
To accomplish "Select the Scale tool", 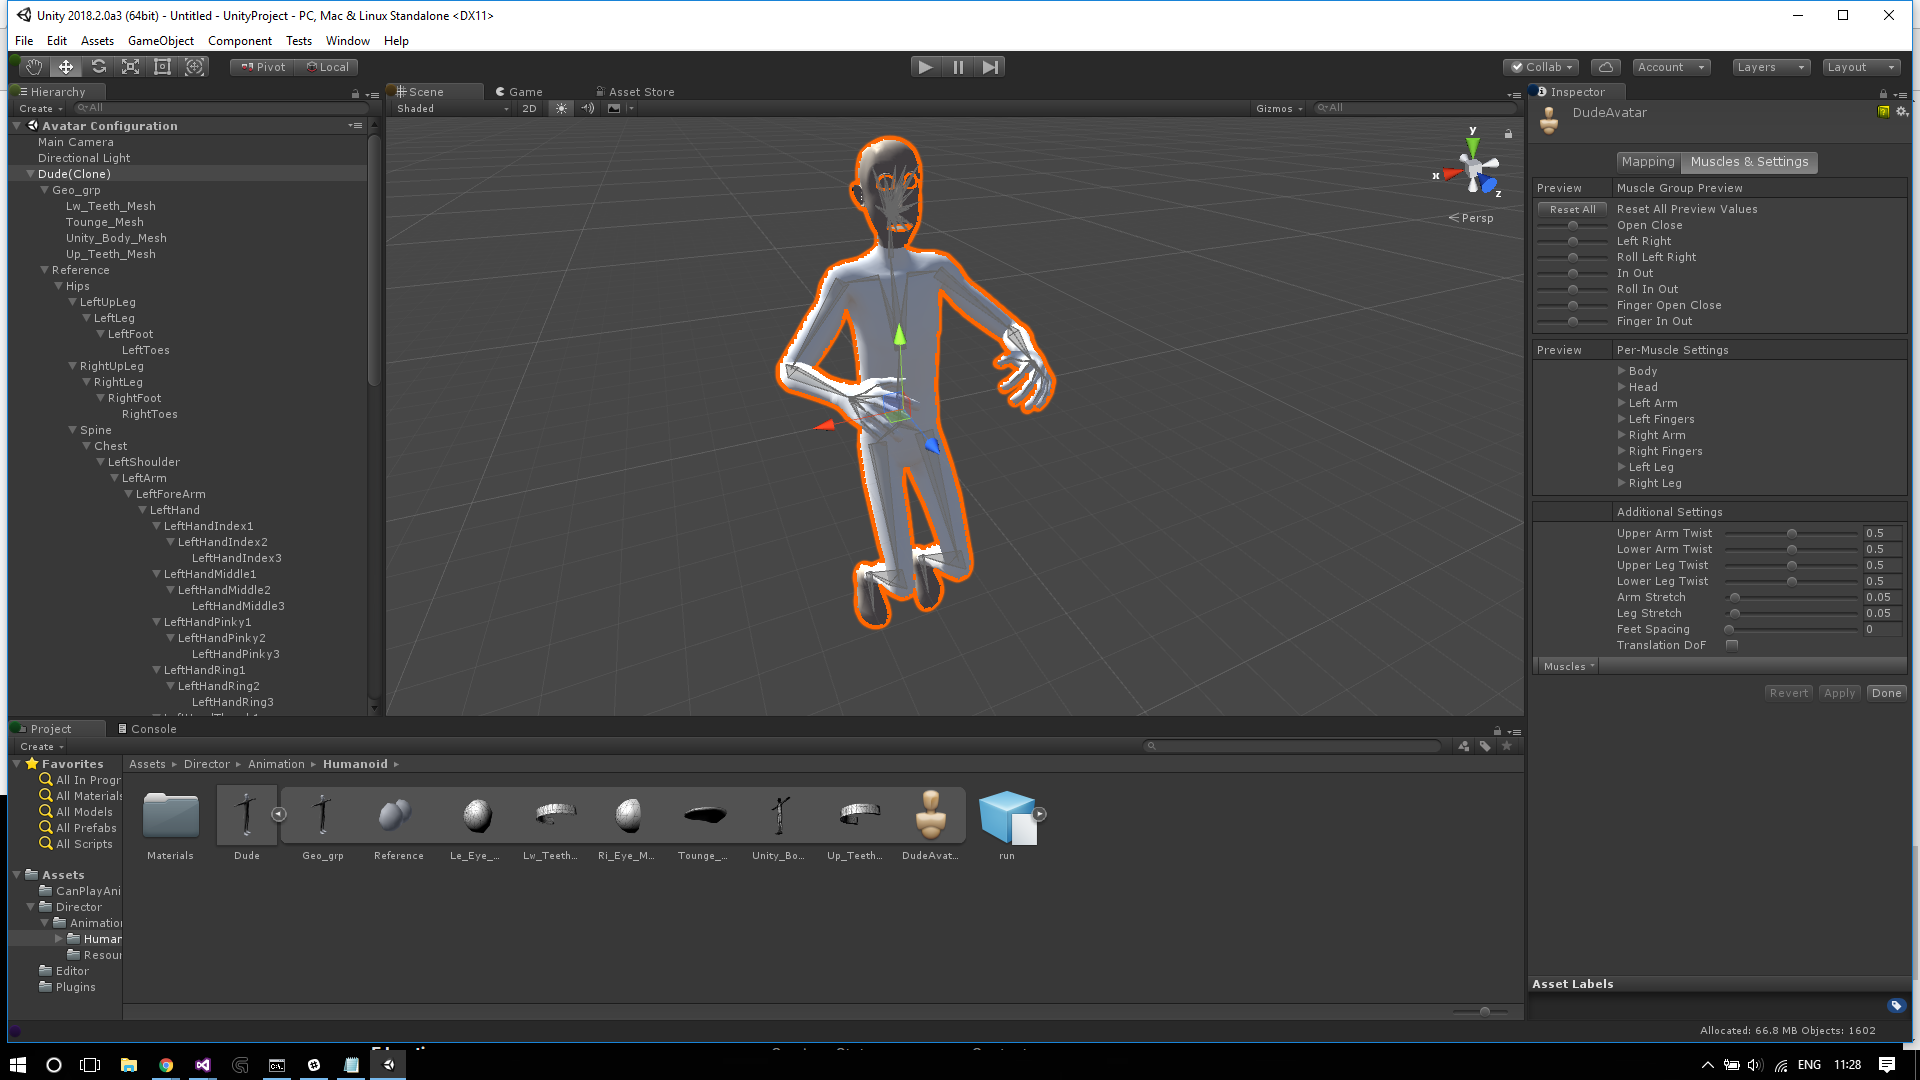I will pos(131,66).
